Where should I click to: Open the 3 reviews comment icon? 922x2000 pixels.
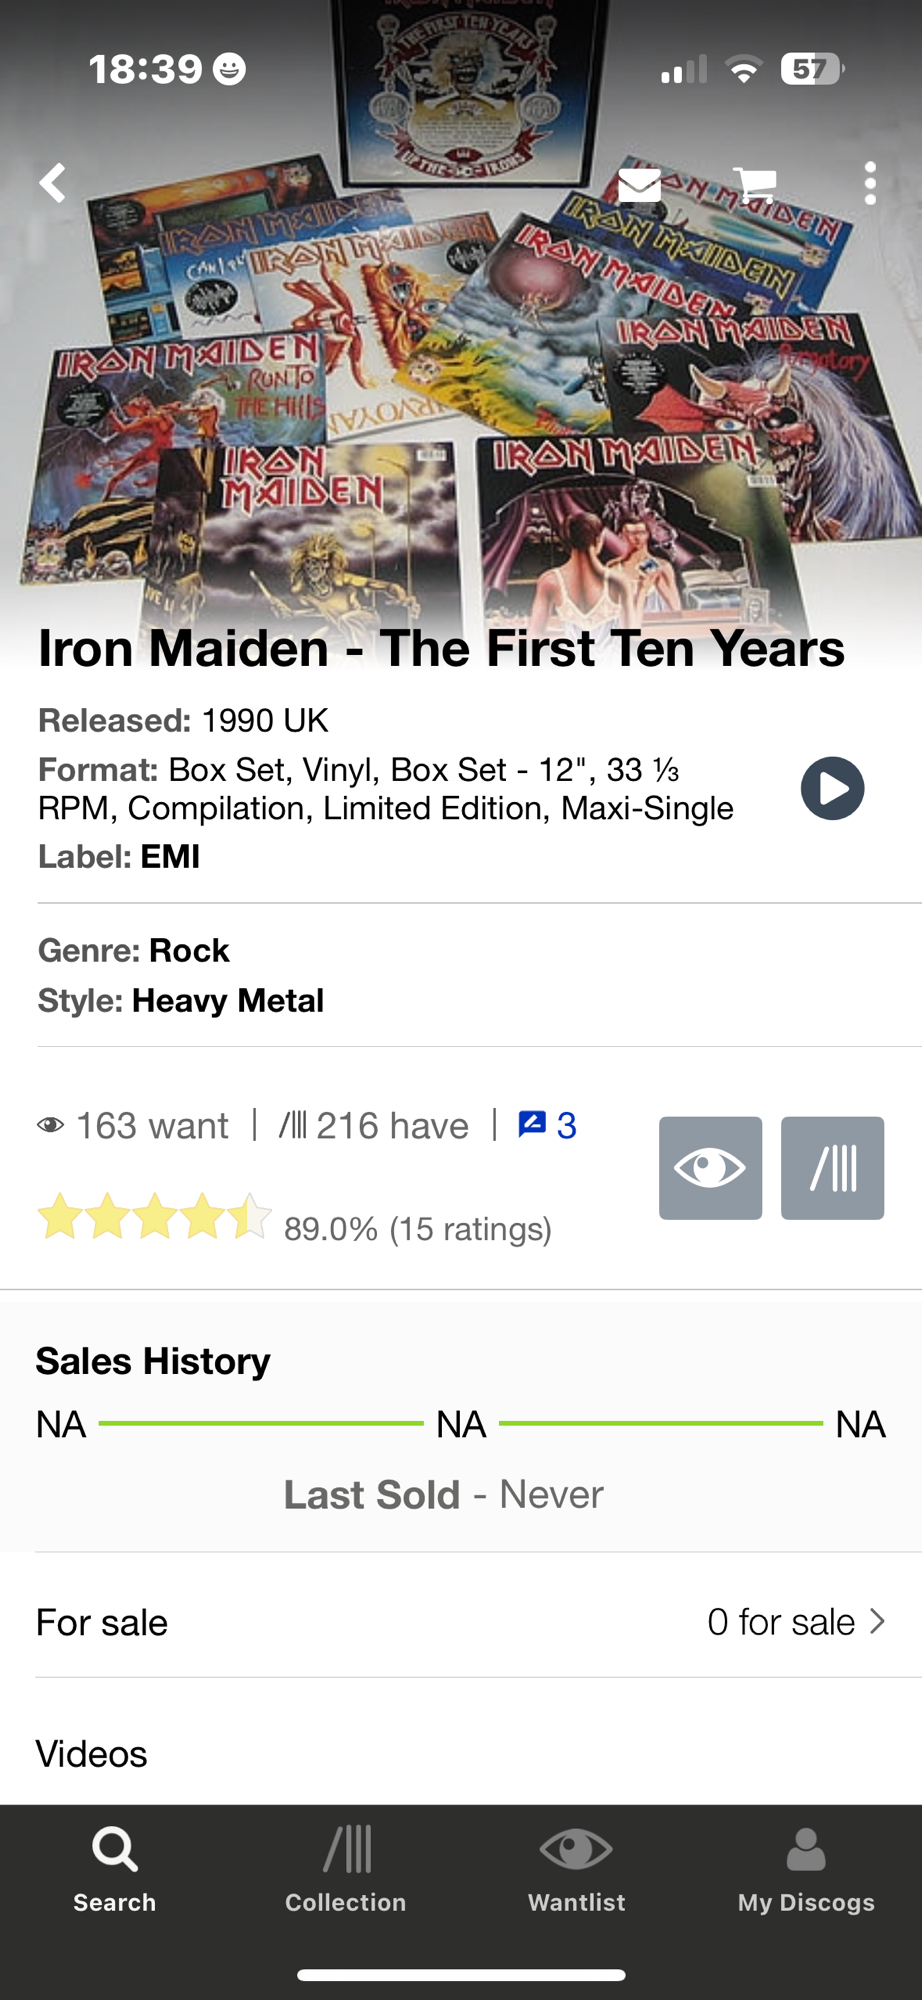(x=546, y=1126)
